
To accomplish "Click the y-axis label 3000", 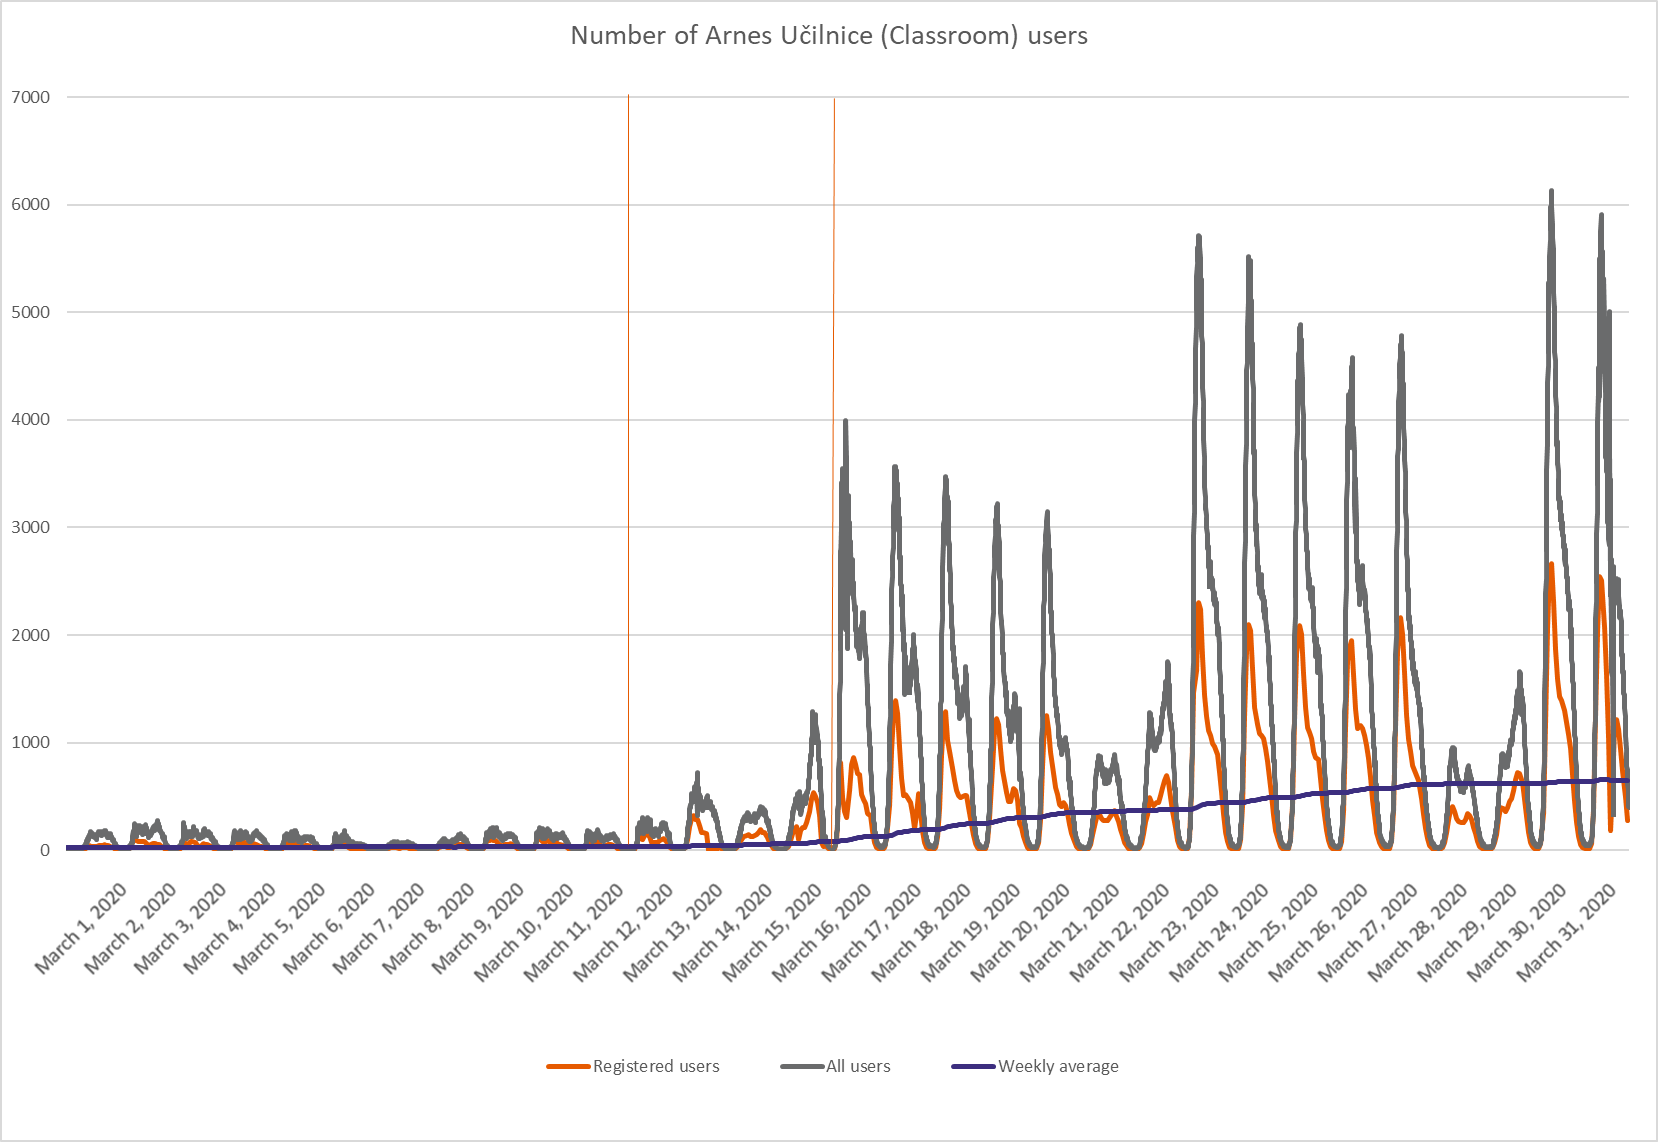I will pos(30,527).
